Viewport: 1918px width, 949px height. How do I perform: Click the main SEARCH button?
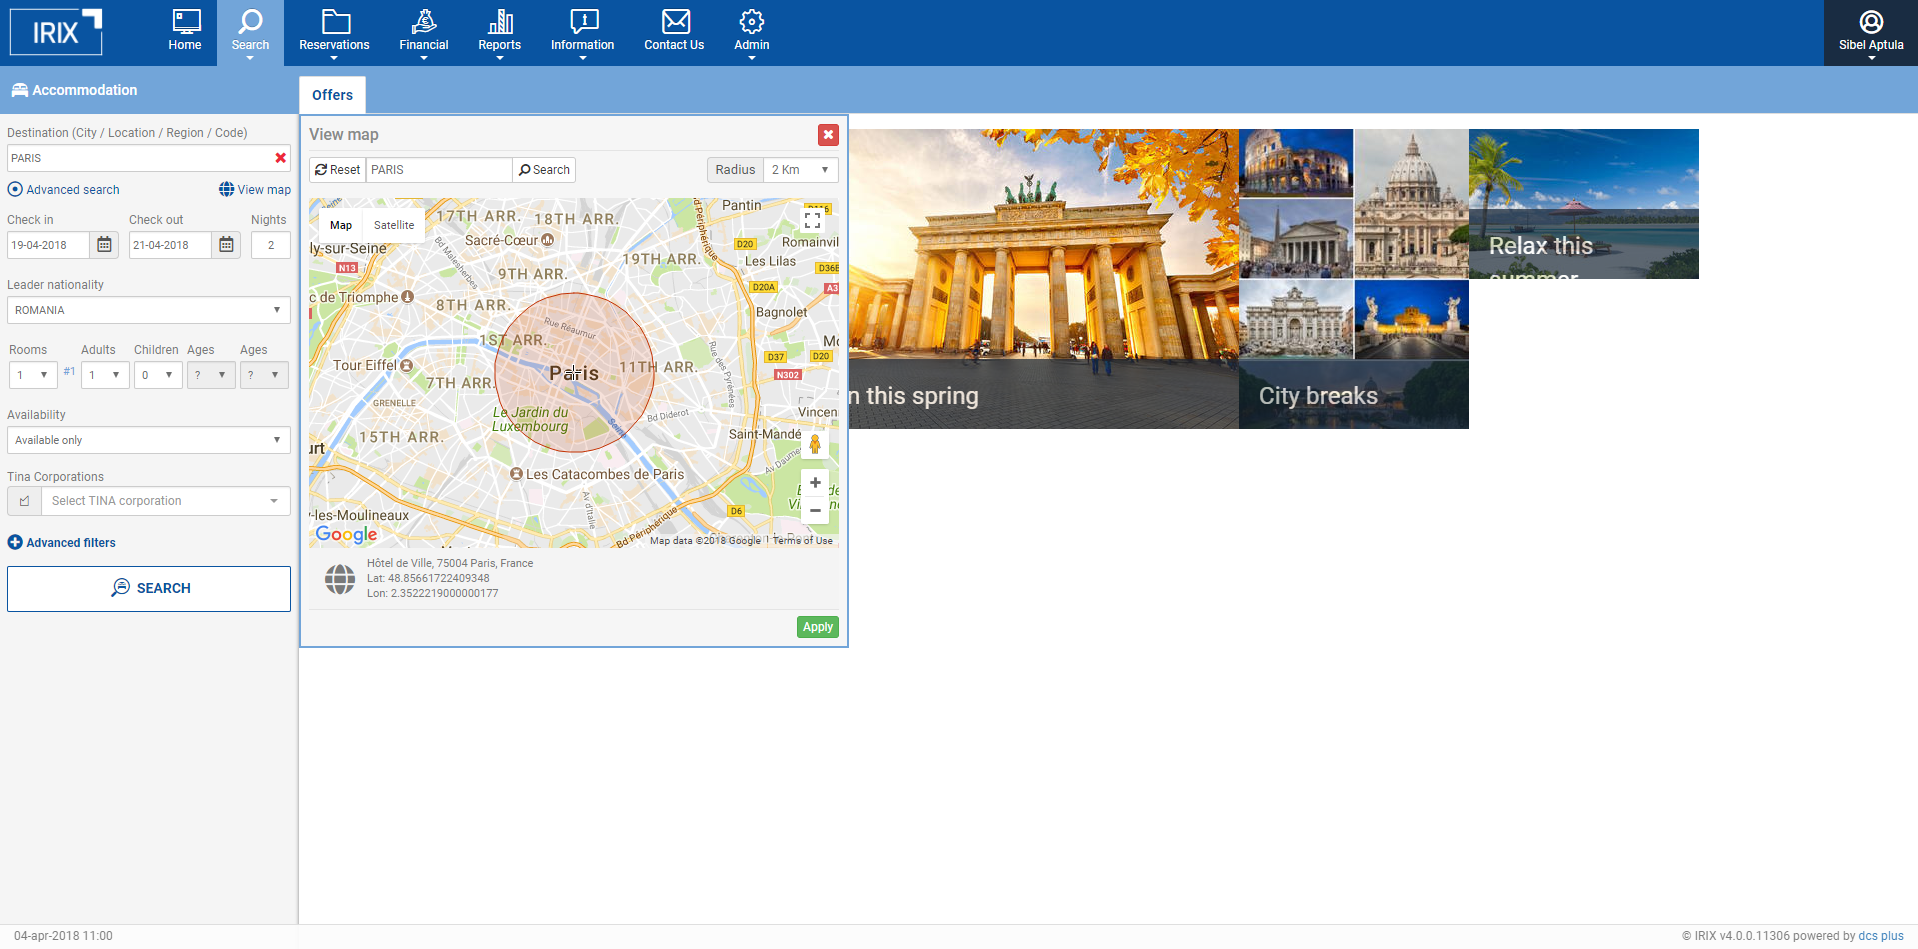(x=149, y=589)
